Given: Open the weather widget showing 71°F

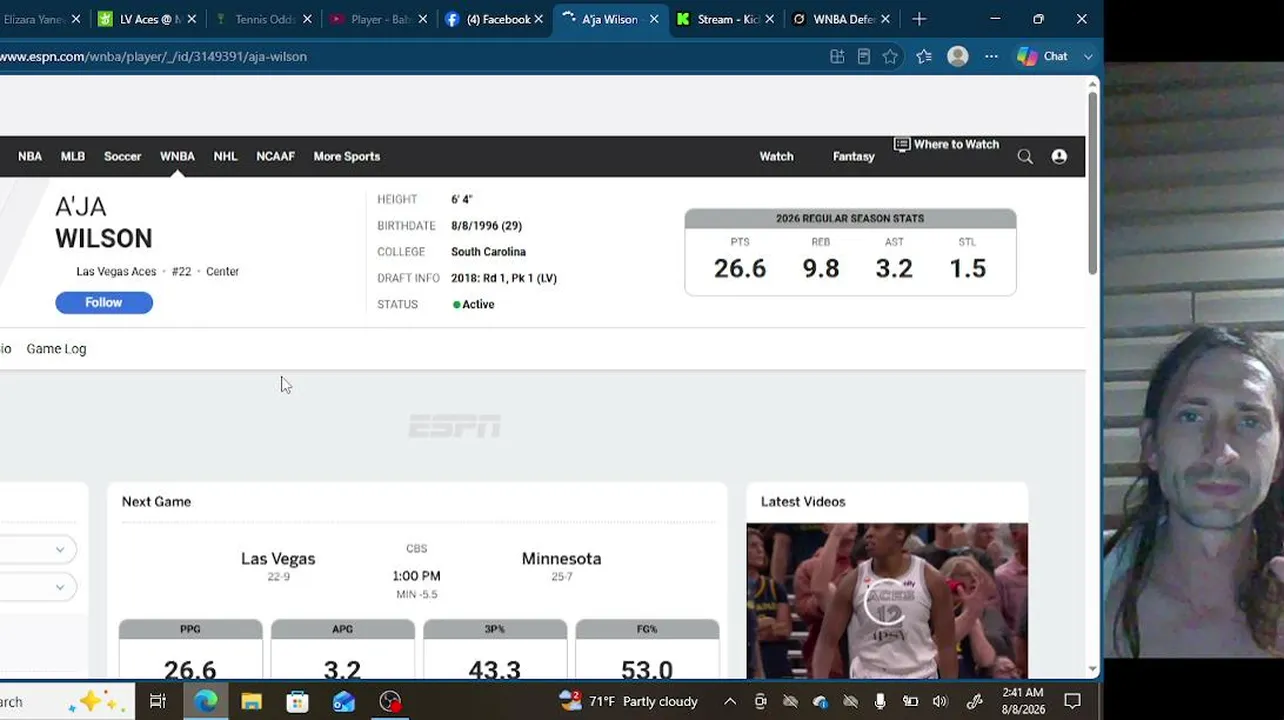Looking at the screenshot, I should click(x=628, y=701).
